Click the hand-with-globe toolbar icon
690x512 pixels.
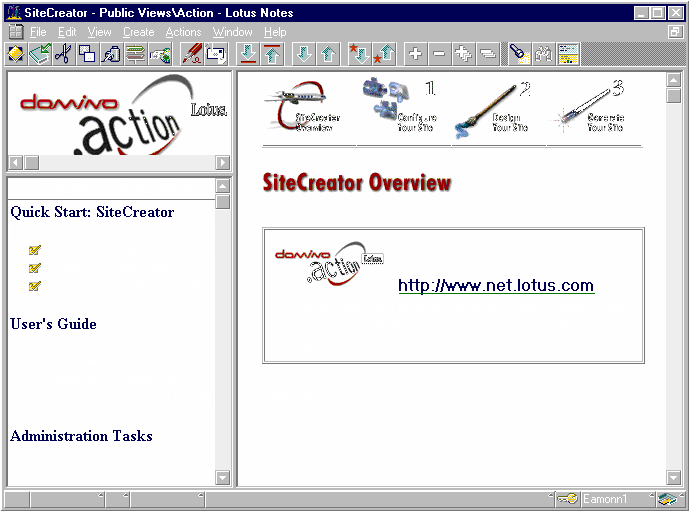pos(159,54)
